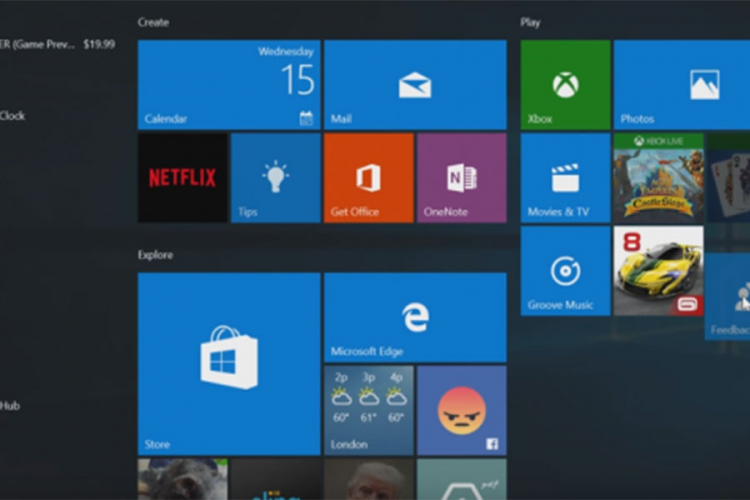Image resolution: width=750 pixels, height=500 pixels.
Task: Open the London weather tile
Action: point(369,411)
